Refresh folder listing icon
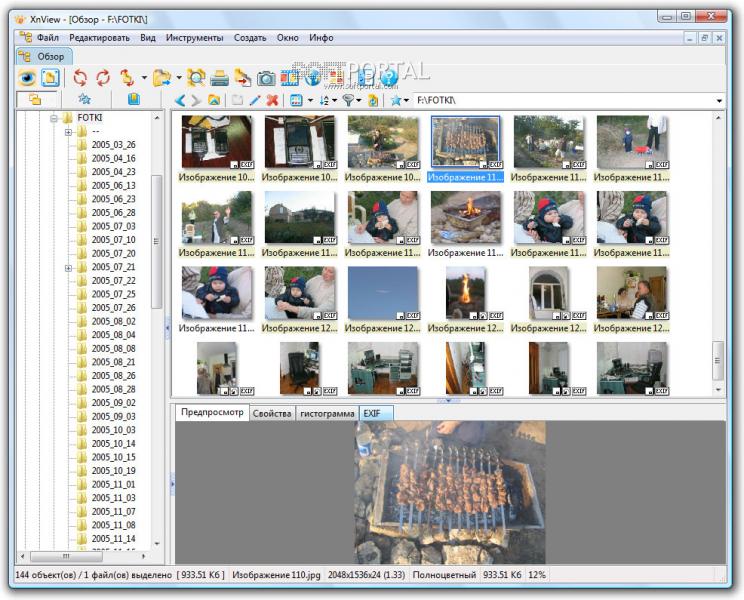The width and height of the screenshot is (744, 600). tap(373, 100)
